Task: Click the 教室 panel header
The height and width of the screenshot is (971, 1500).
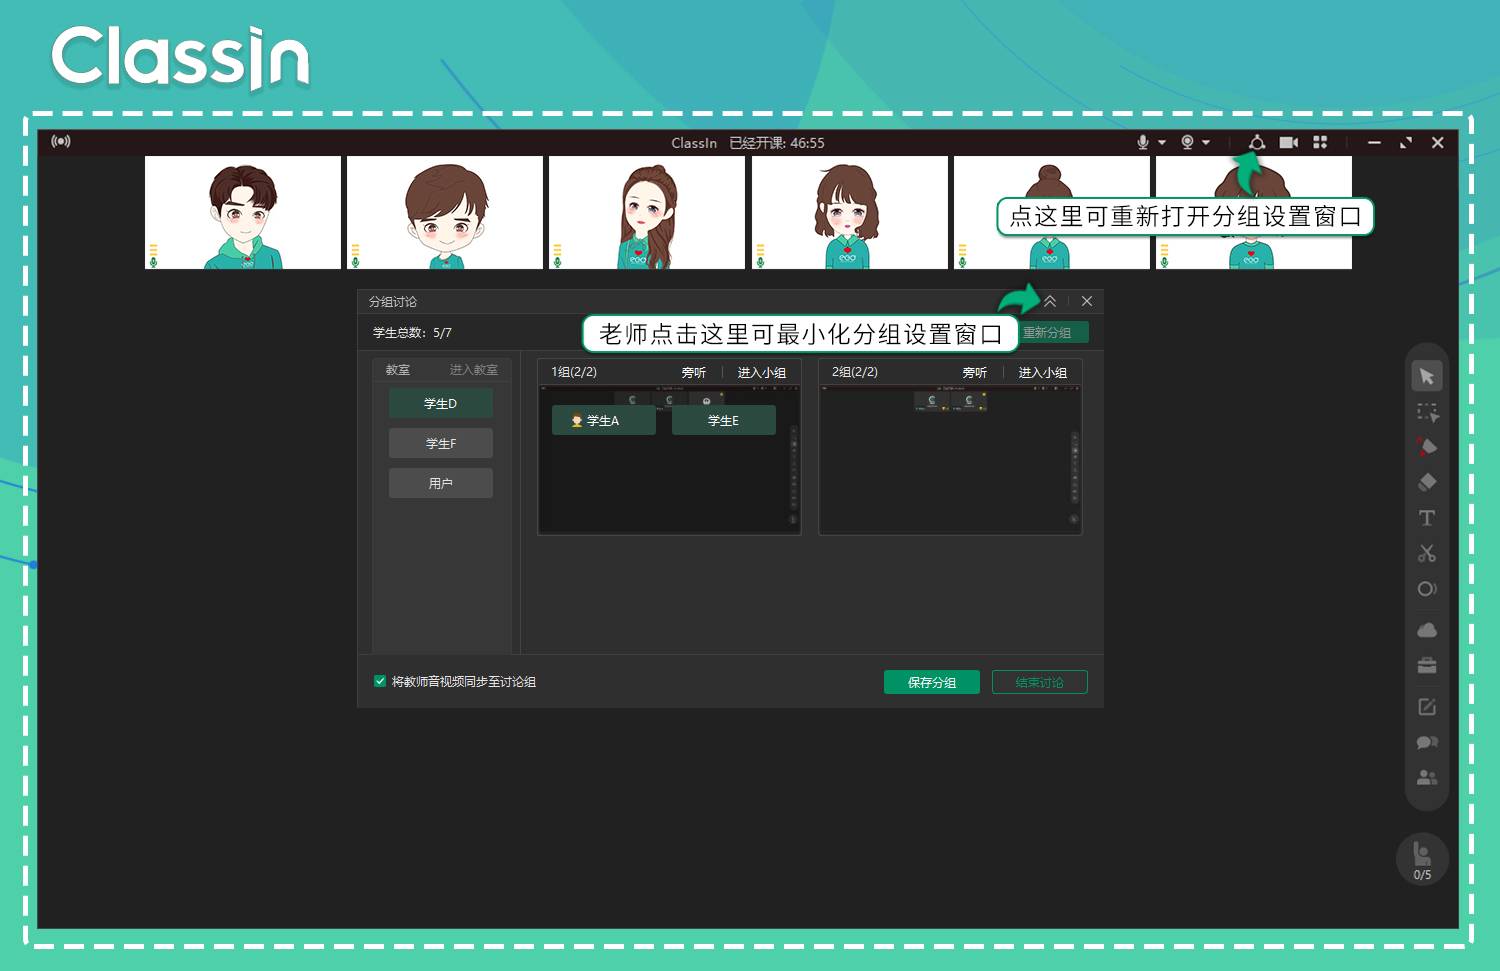Action: (x=398, y=370)
